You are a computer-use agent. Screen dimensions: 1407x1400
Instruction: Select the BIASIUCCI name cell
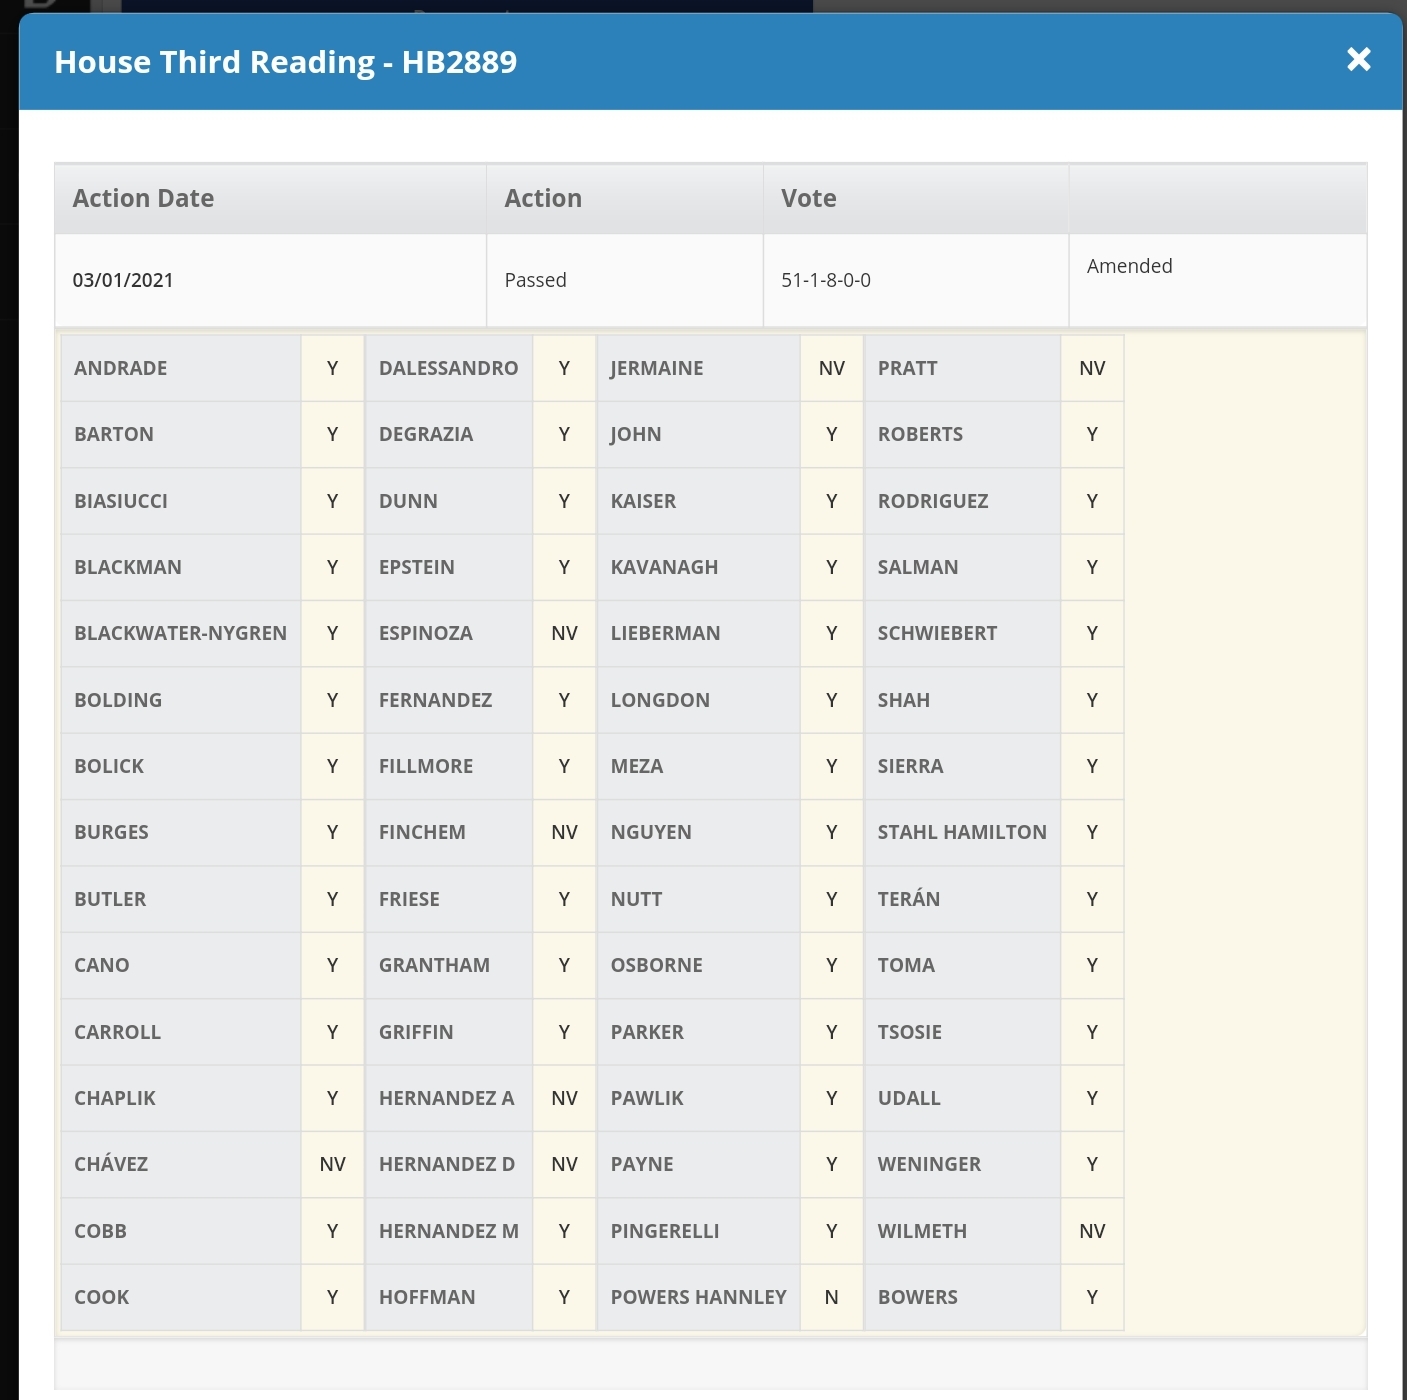click(181, 501)
